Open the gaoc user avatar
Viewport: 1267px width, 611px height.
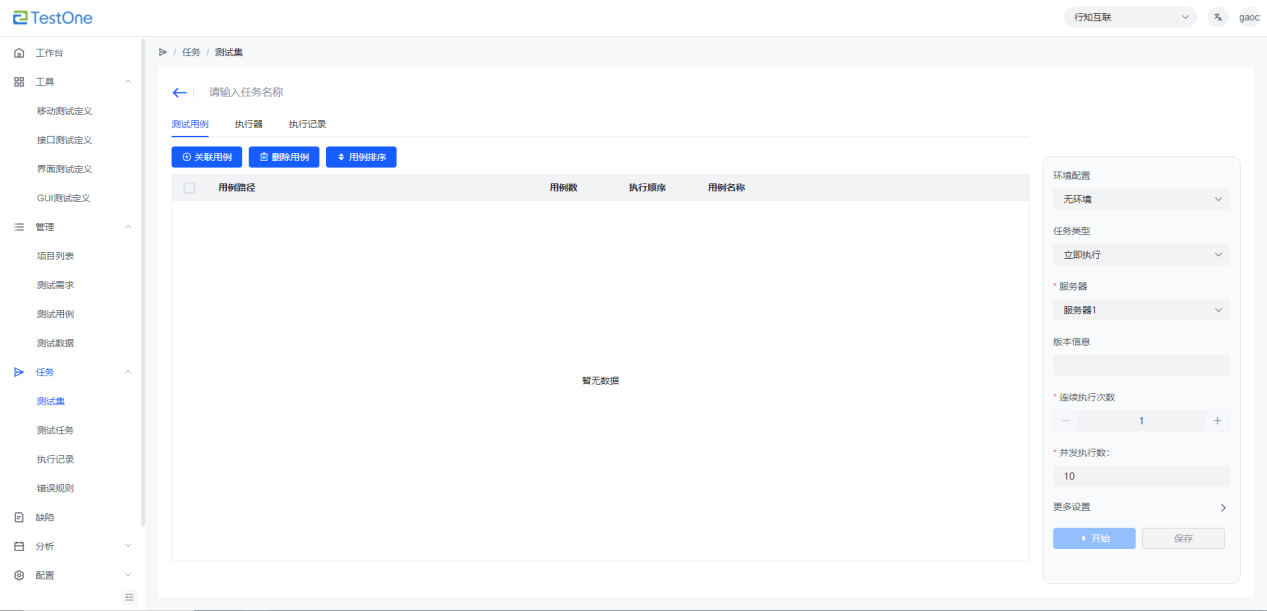point(1249,17)
